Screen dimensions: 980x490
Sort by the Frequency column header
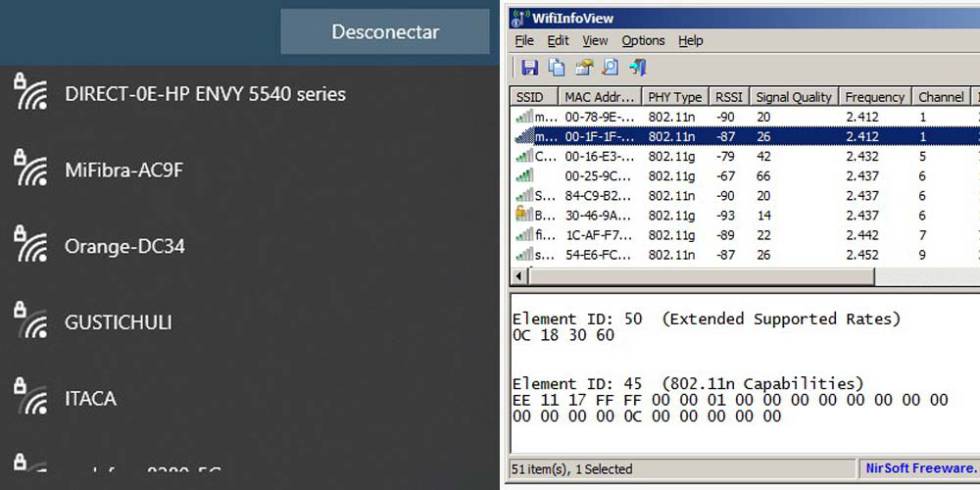[x=875, y=97]
